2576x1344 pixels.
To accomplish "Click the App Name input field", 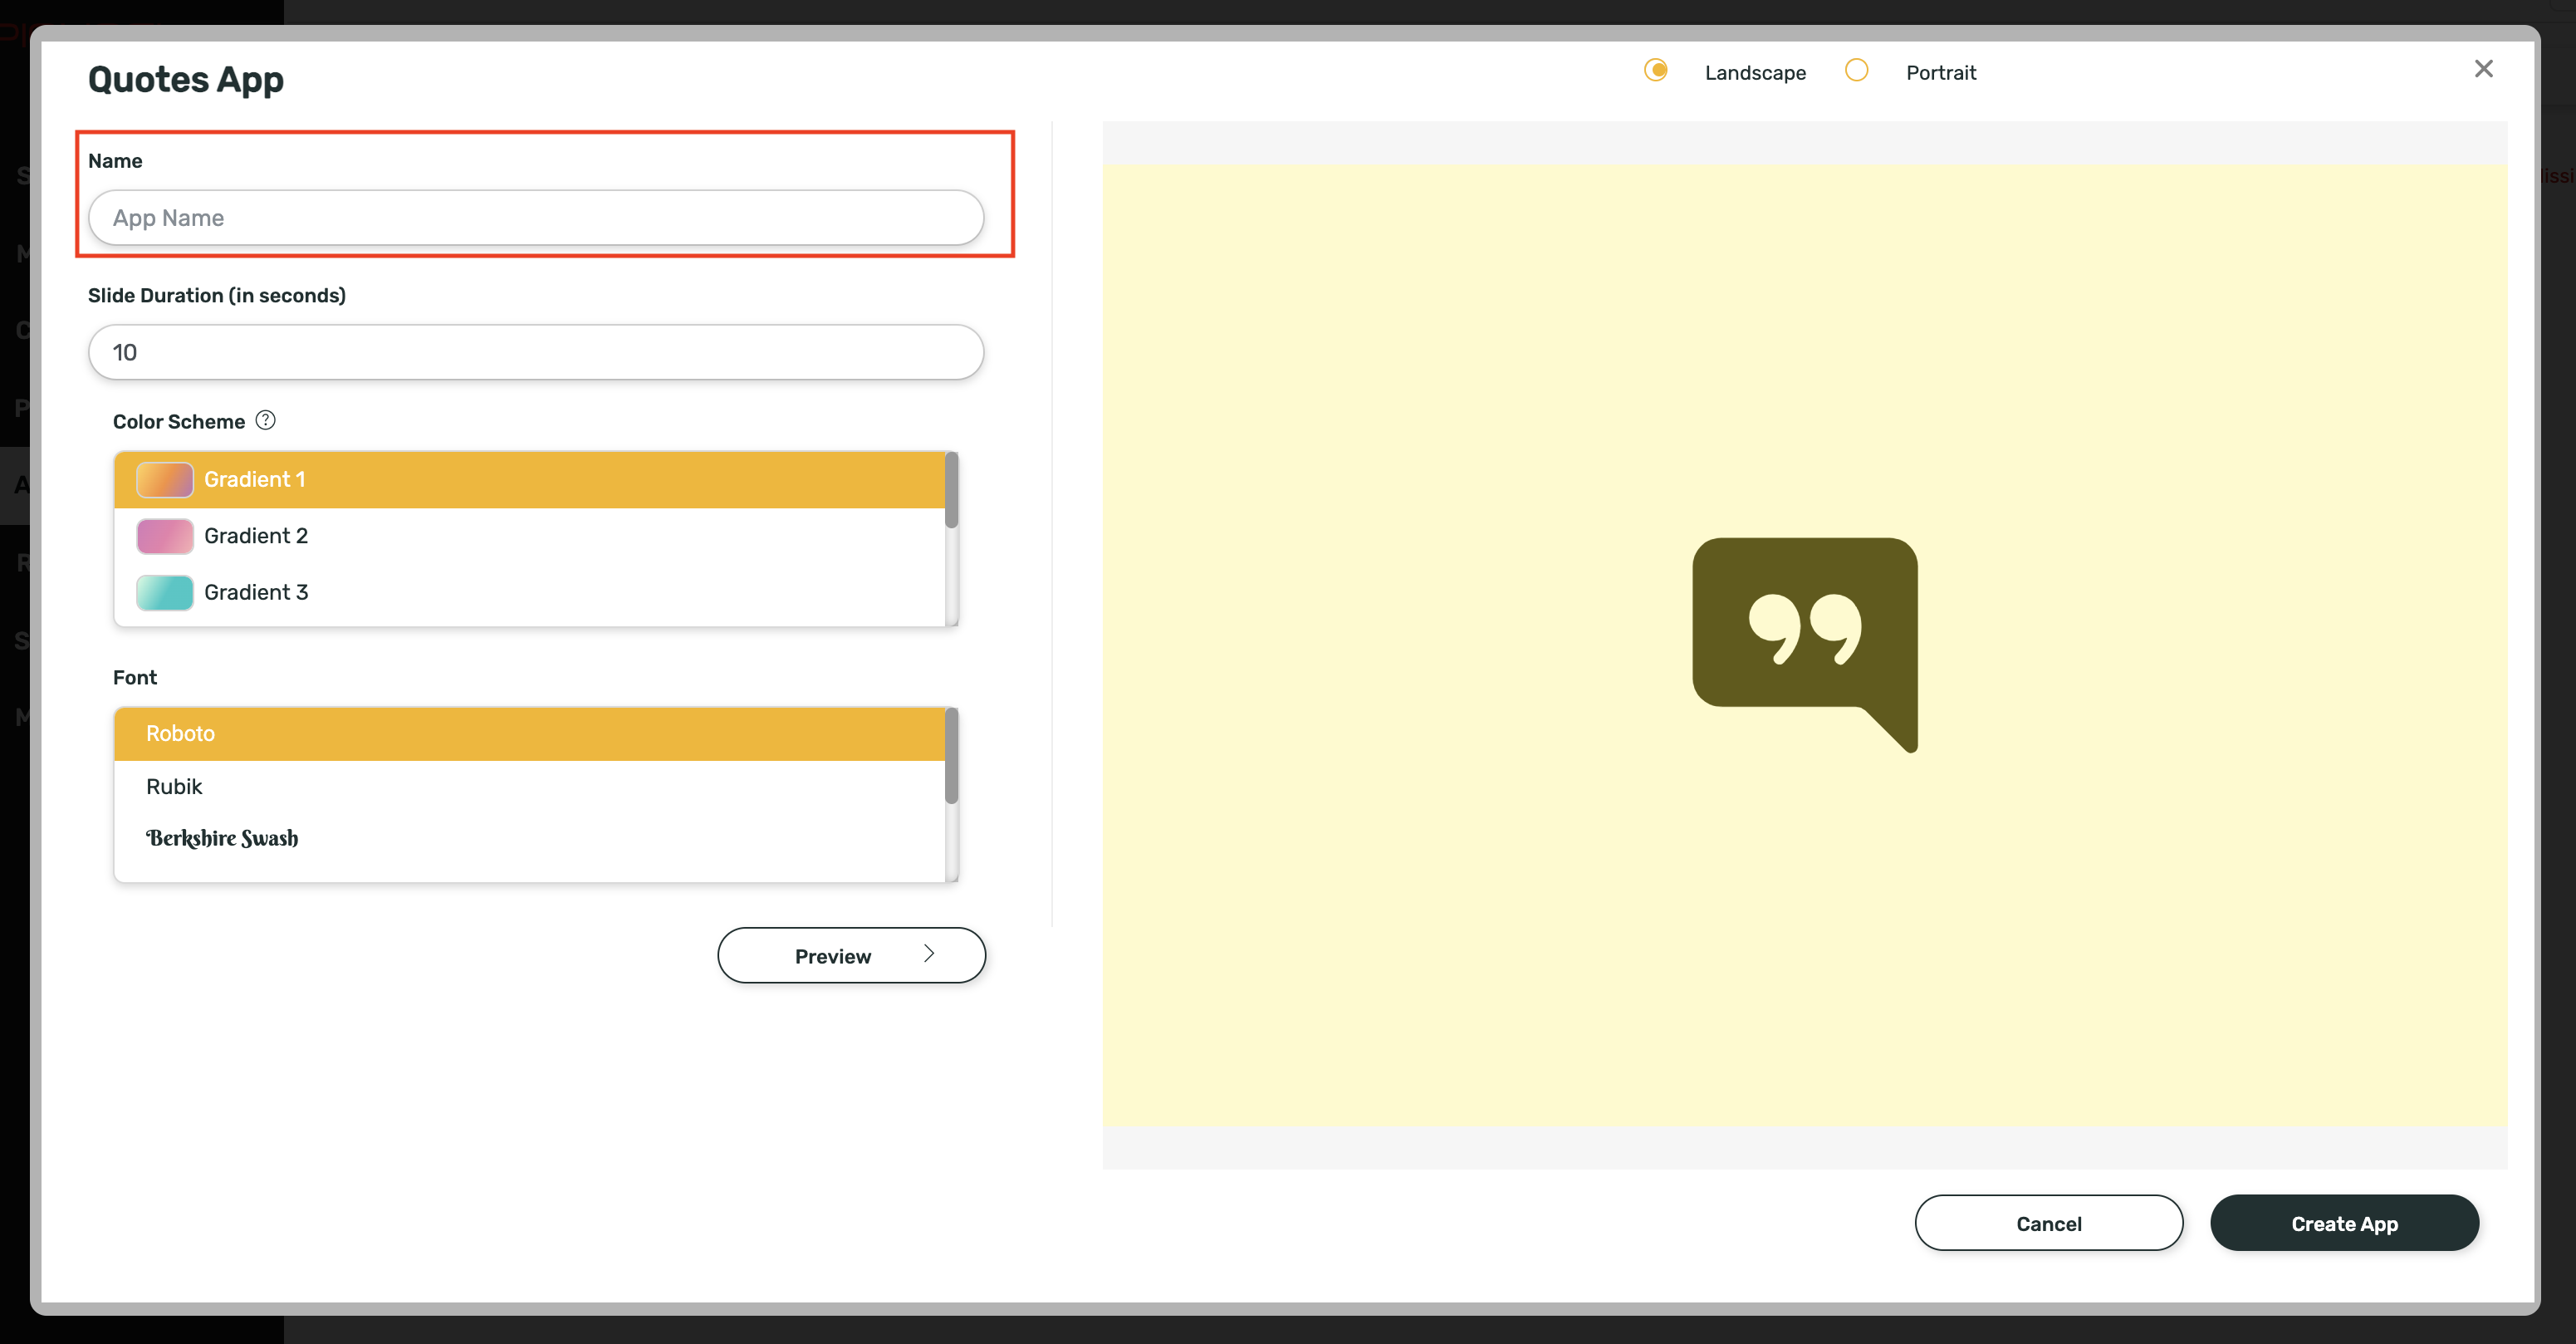I will [x=535, y=217].
